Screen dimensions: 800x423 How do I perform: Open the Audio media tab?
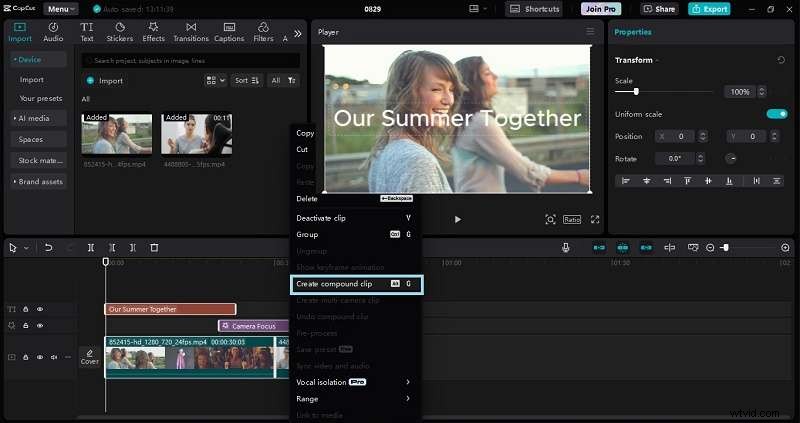(53, 32)
